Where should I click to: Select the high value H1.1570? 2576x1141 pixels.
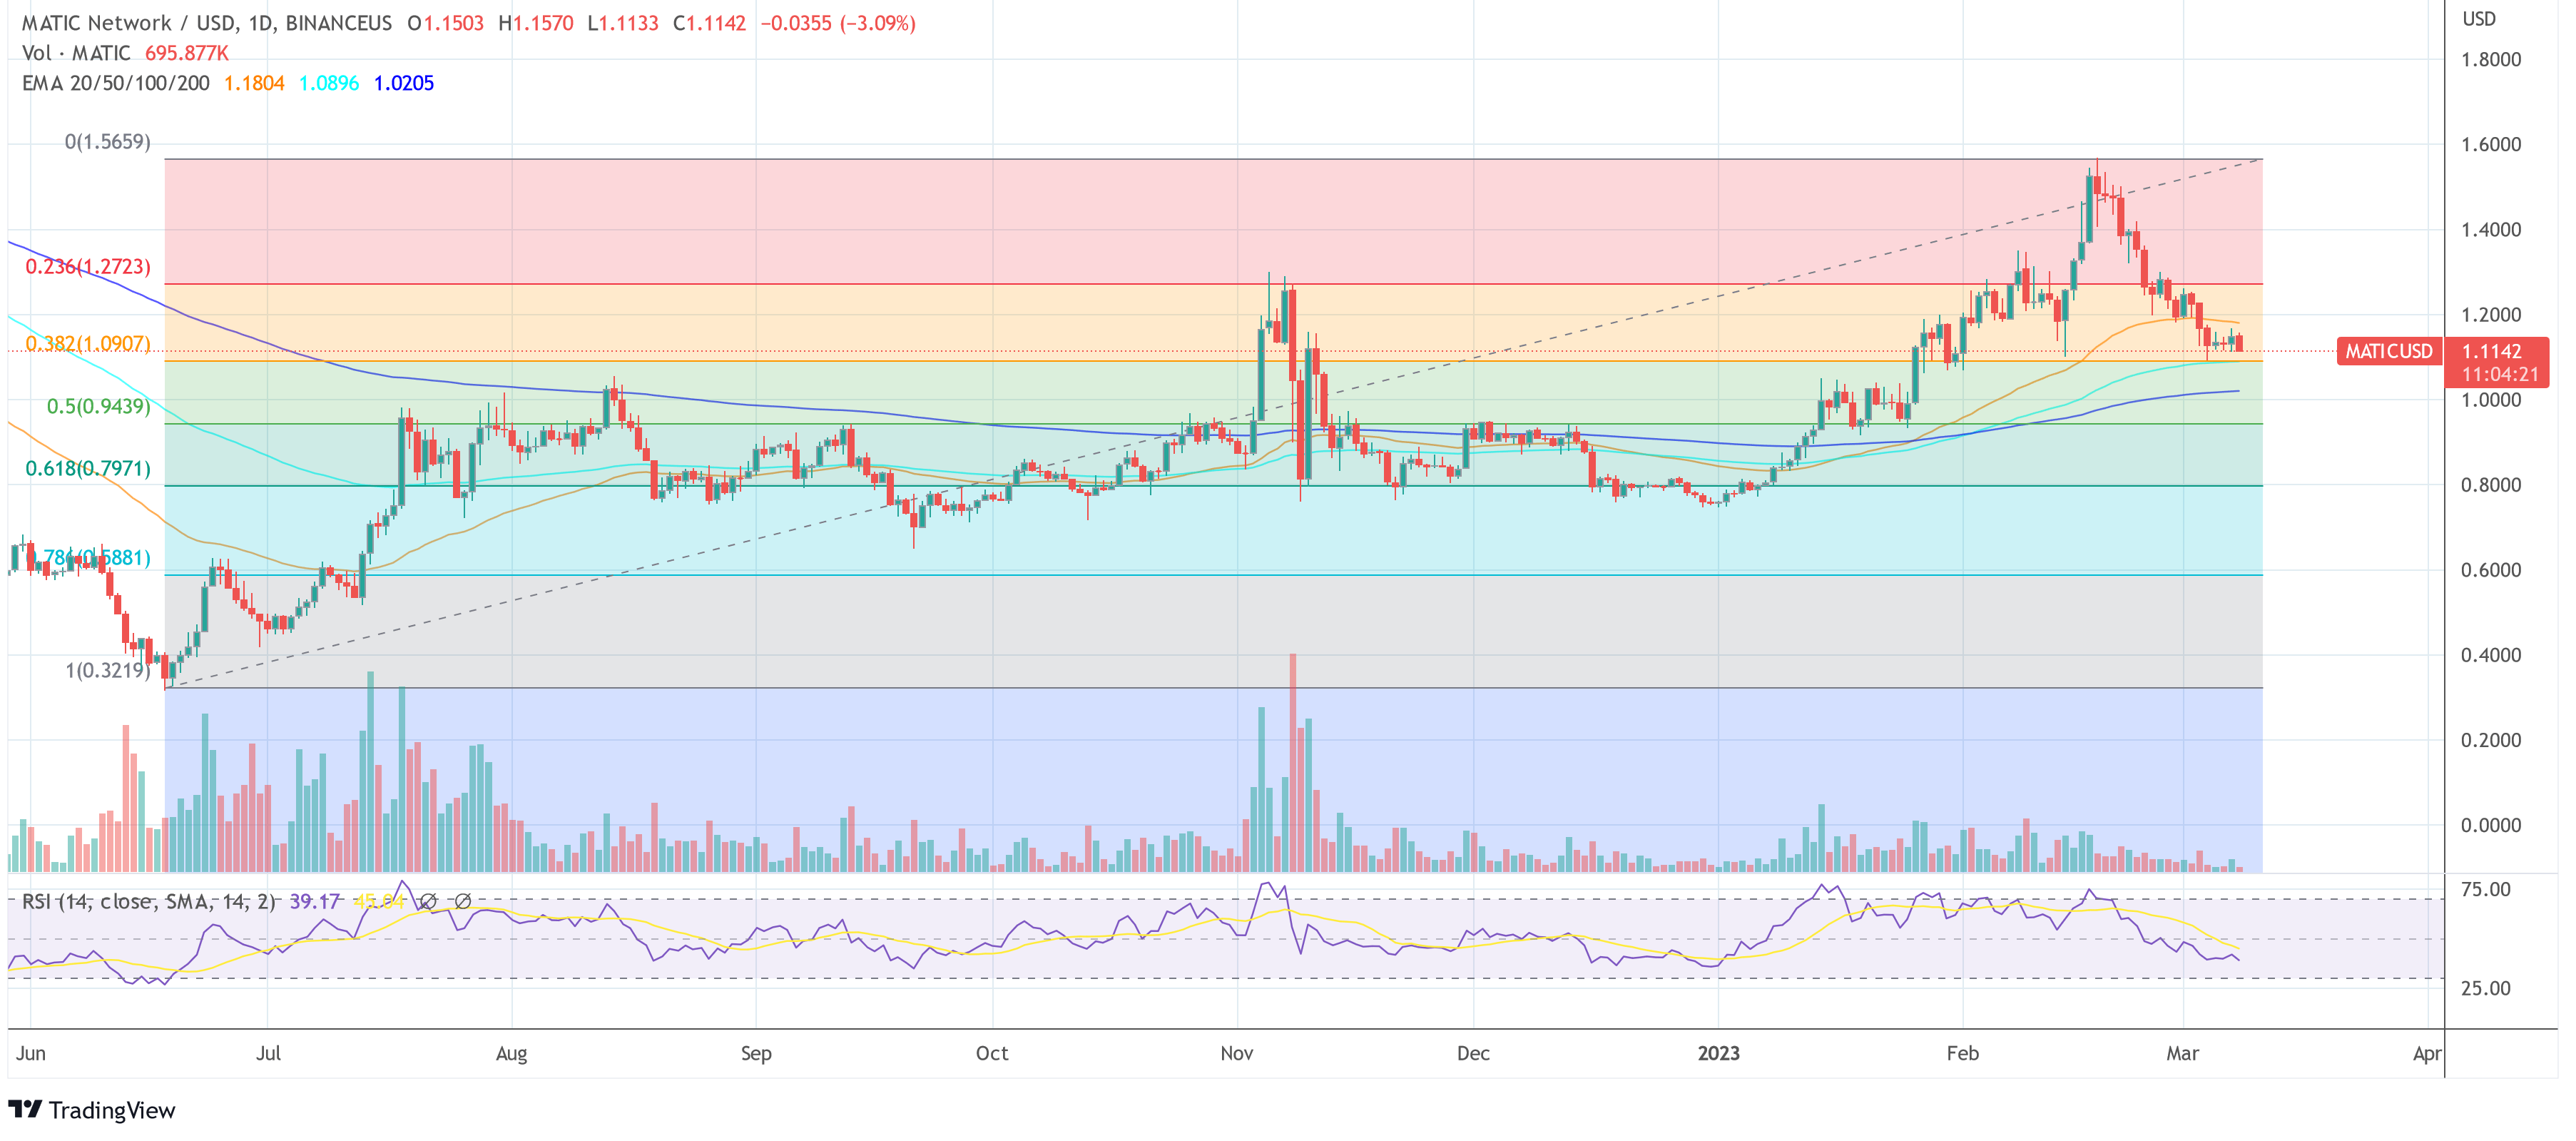pos(536,23)
